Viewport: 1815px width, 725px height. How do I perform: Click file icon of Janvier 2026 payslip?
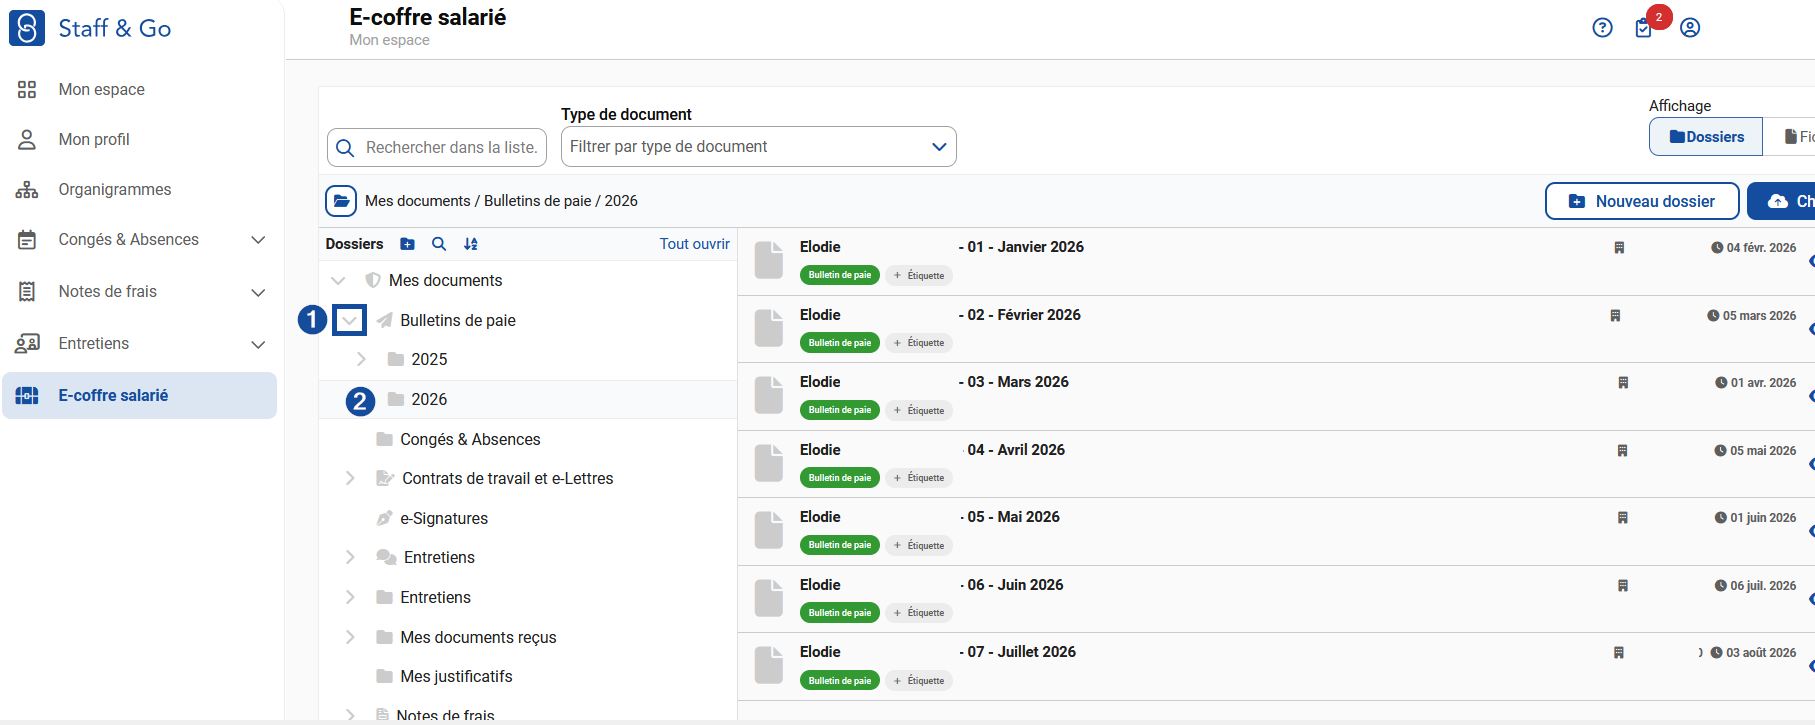[769, 260]
